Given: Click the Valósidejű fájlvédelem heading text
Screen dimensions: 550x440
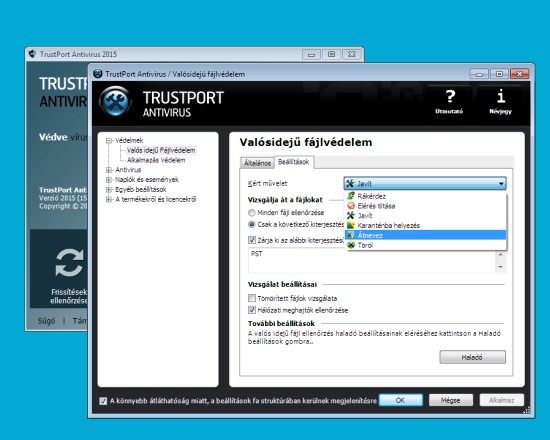Looking at the screenshot, I should 306,142.
